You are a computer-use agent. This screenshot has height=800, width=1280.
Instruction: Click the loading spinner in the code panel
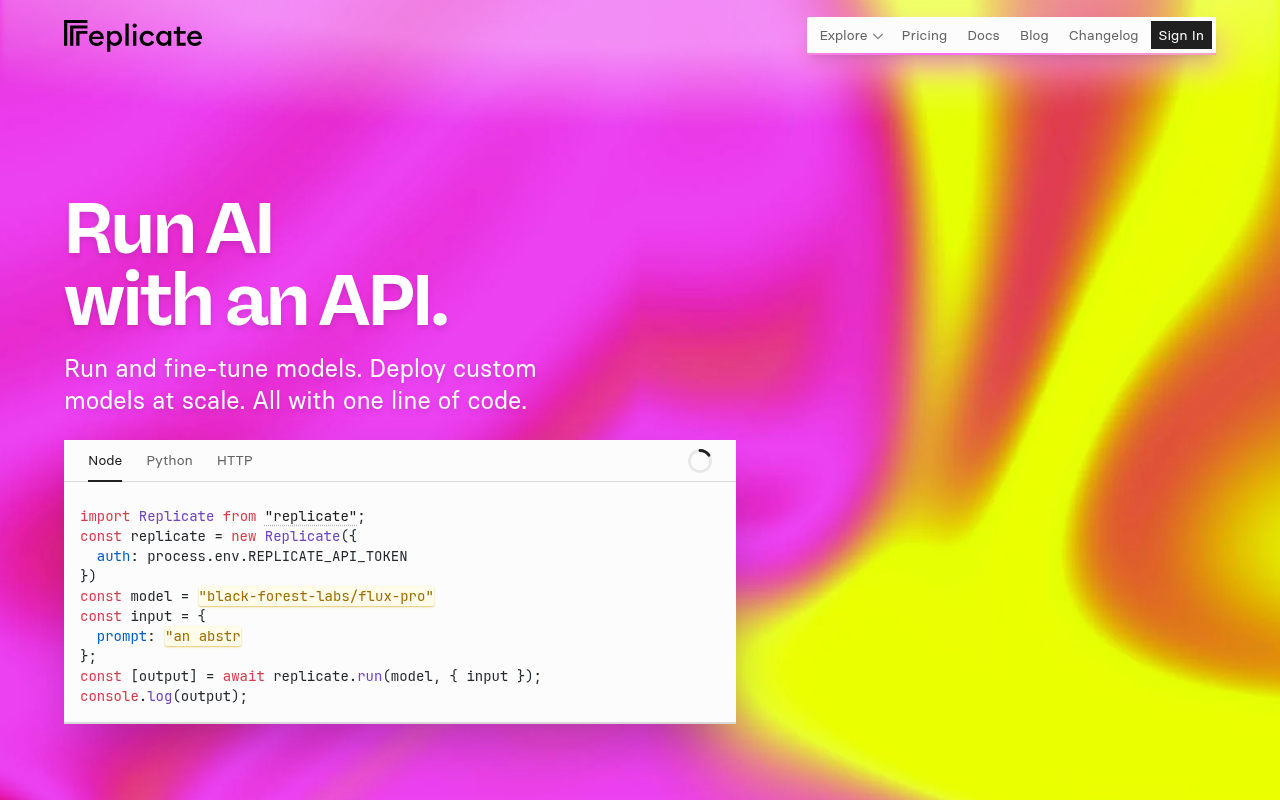click(x=700, y=460)
